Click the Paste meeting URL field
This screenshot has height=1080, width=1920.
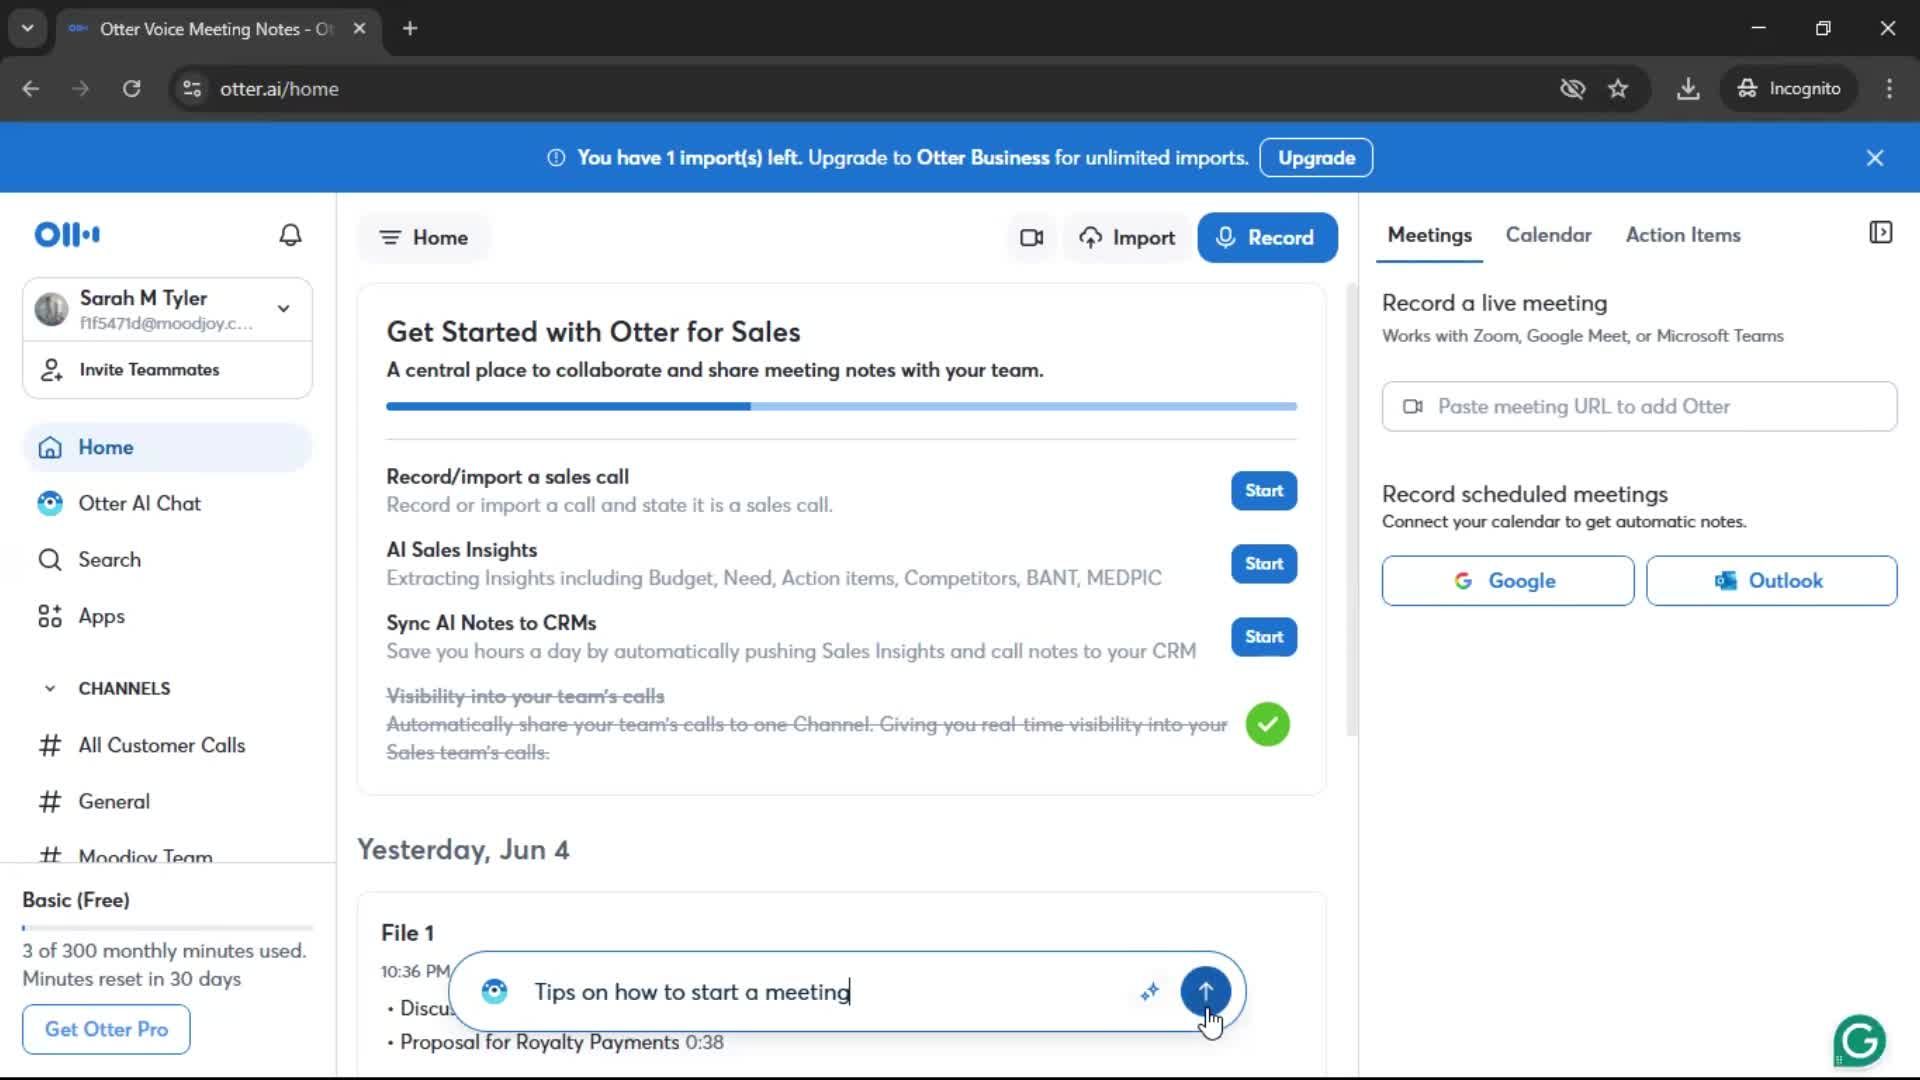tap(1638, 407)
